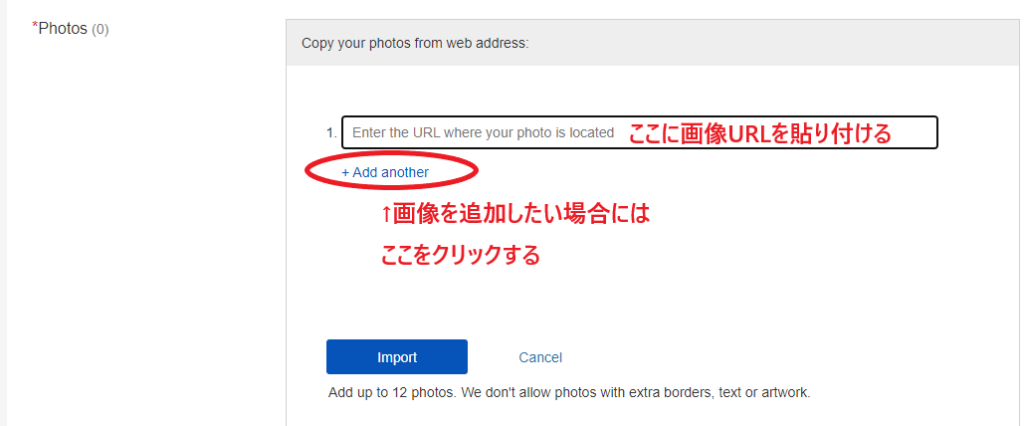1024x426 pixels.
Task: Click the red up-arrow in the annotation
Action: tap(387, 215)
